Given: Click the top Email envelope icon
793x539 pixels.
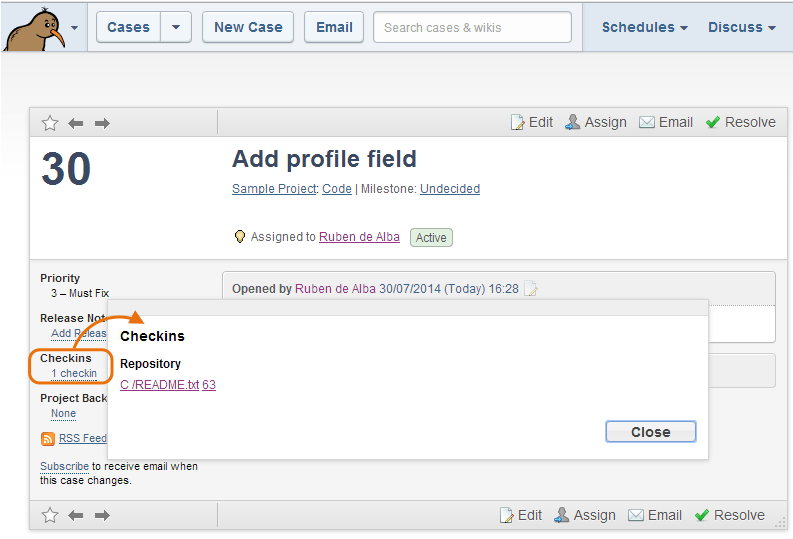Looking at the screenshot, I should click(646, 122).
